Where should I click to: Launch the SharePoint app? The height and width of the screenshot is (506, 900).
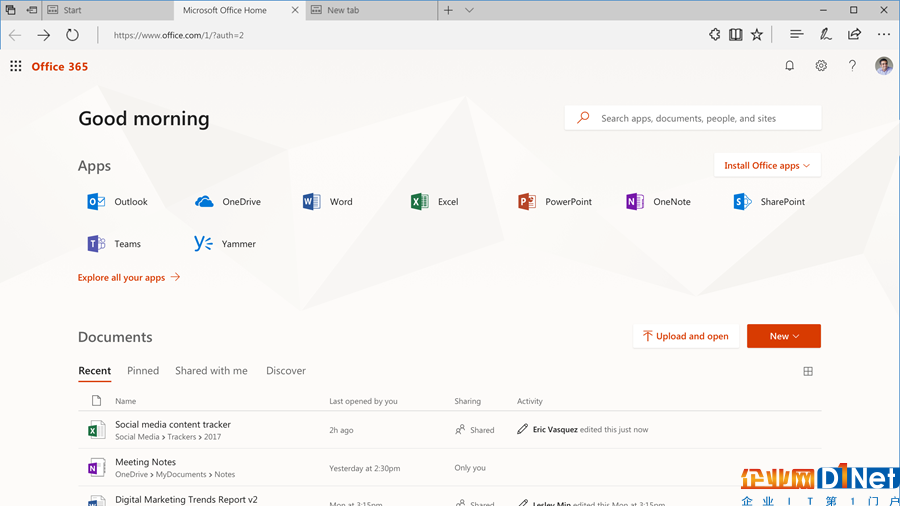pyautogui.click(x=769, y=202)
